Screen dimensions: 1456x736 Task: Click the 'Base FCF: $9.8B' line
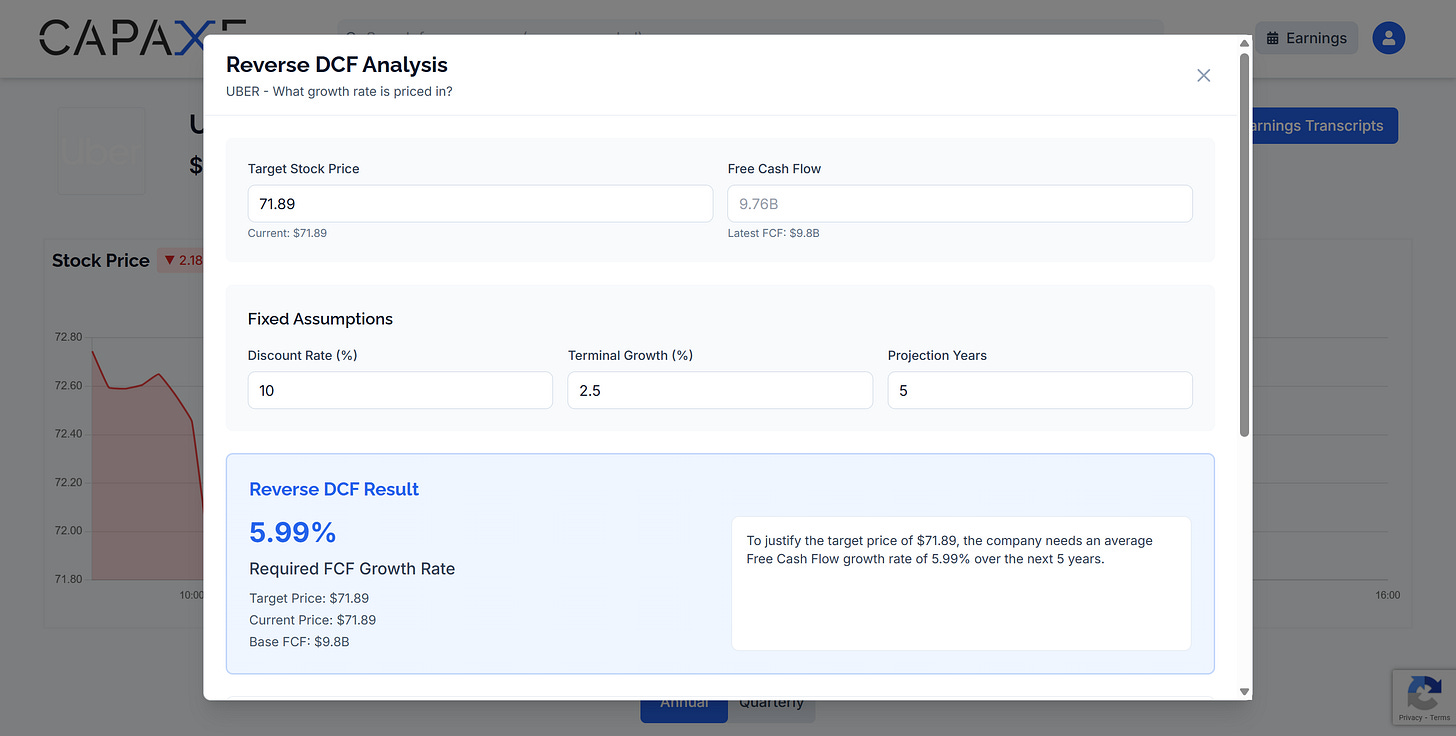tap(299, 642)
